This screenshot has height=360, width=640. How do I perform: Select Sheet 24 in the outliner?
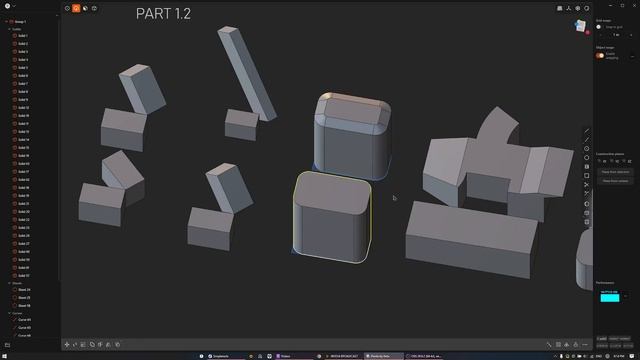coord(24,290)
